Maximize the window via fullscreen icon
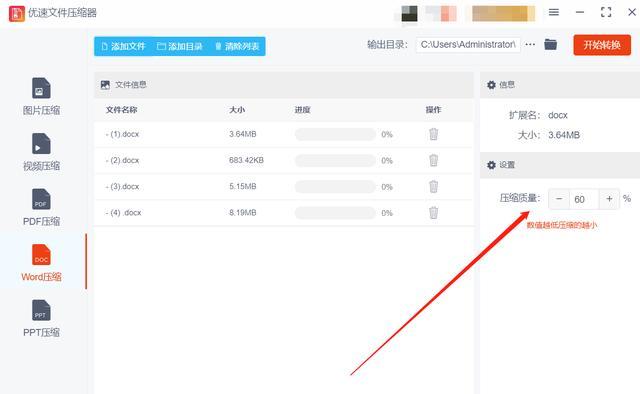 coord(606,12)
